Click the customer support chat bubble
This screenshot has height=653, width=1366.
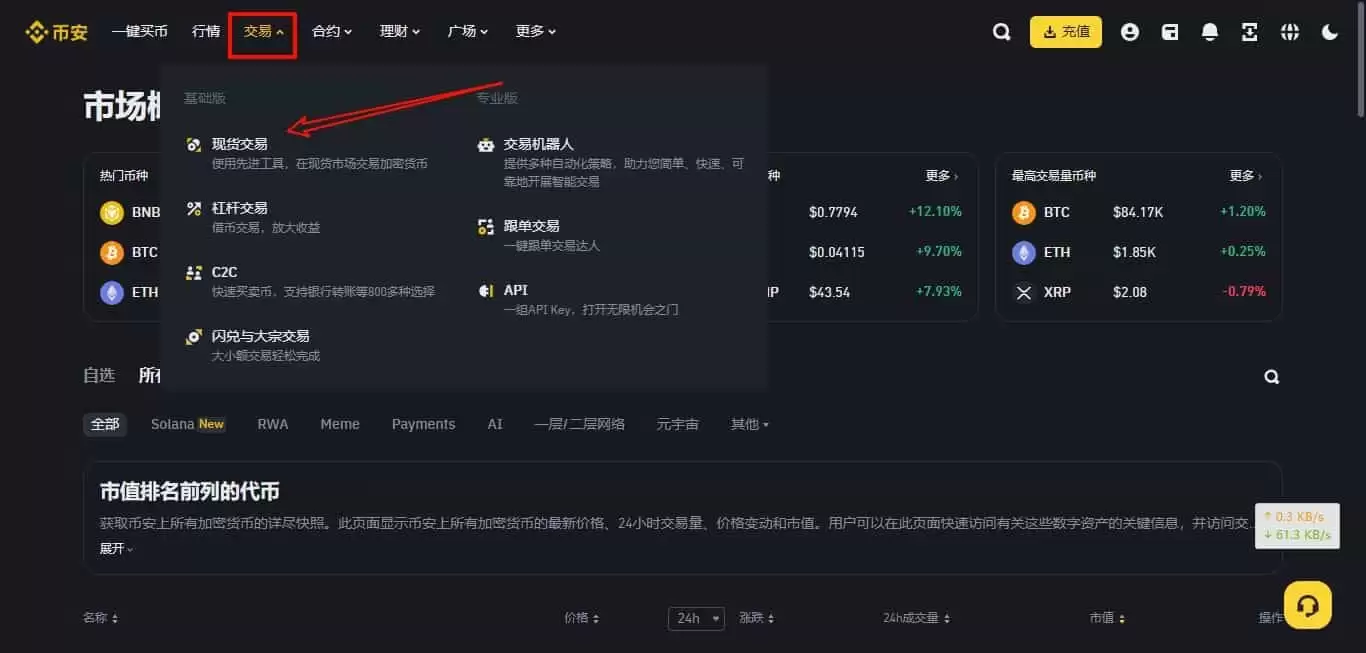(1308, 605)
